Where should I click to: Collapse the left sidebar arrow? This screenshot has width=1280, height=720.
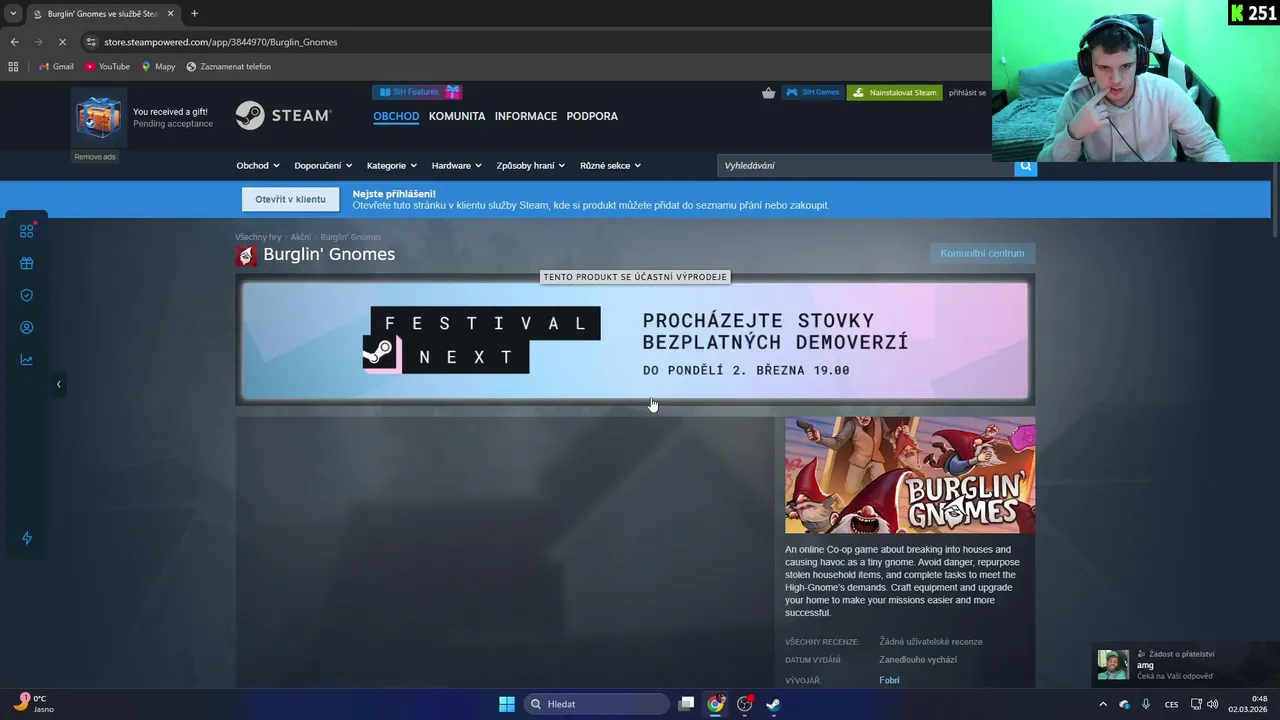point(58,384)
